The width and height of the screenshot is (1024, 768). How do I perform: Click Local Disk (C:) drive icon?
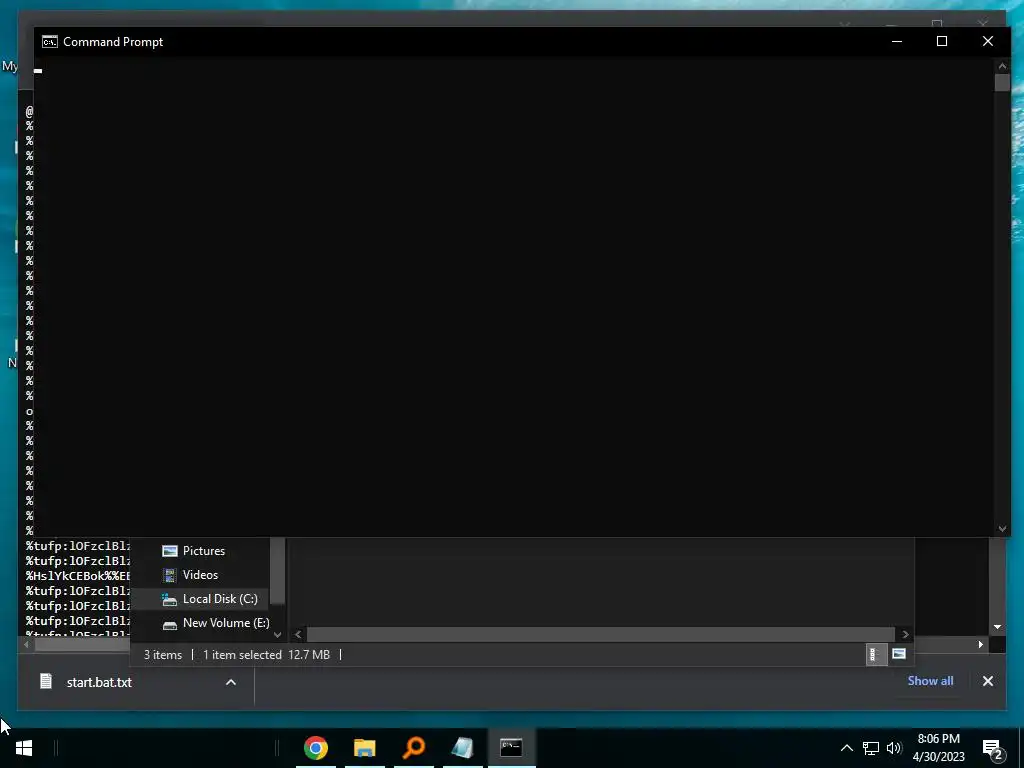170,600
